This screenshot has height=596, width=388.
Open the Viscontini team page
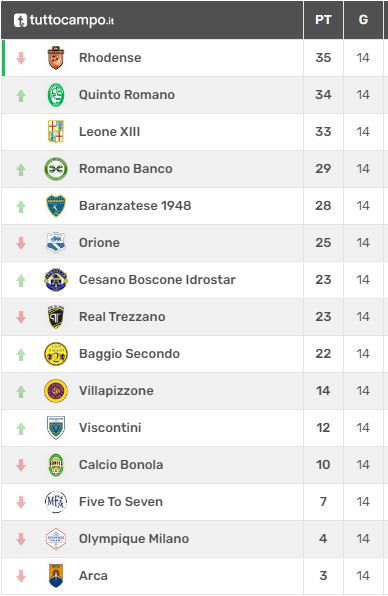tap(110, 428)
